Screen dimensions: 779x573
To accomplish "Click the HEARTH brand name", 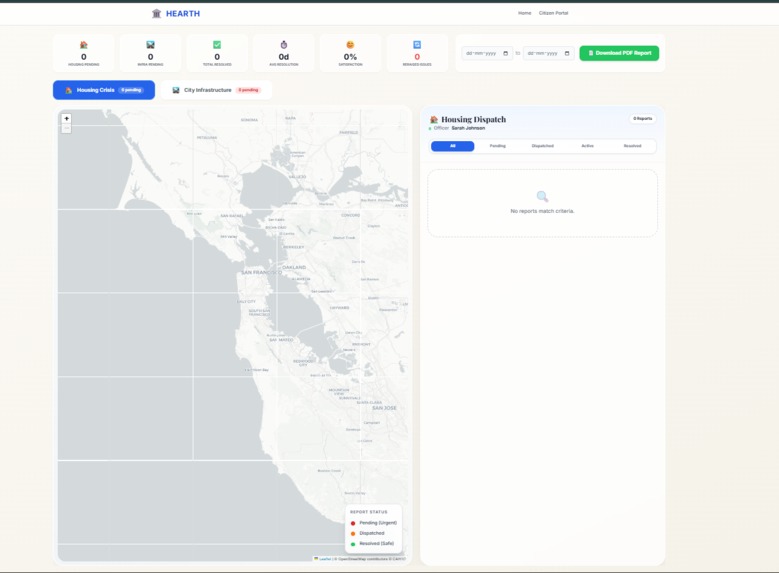I will [183, 14].
